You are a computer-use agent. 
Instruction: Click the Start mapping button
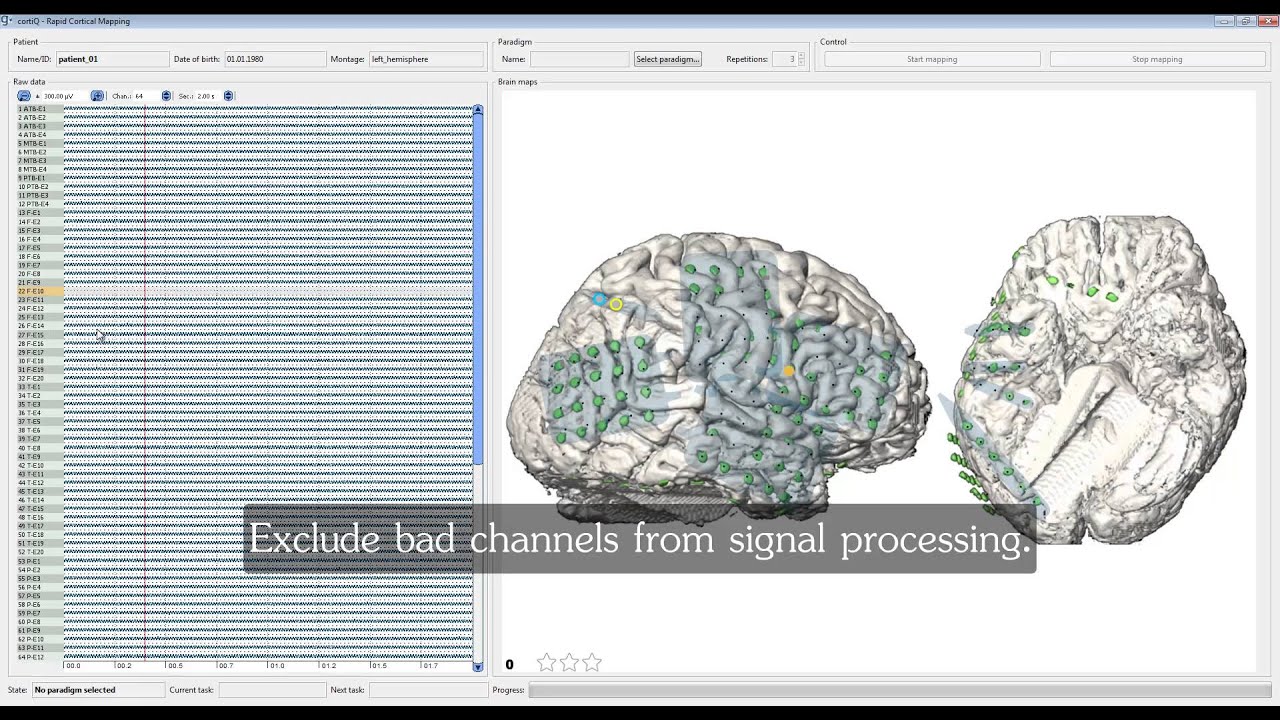[x=932, y=59]
